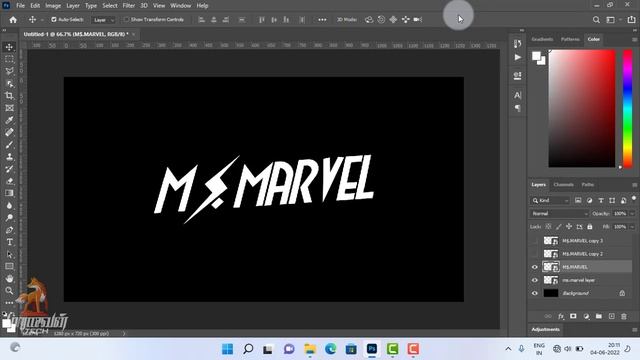Click the Opacity value field

pyautogui.click(x=620, y=213)
